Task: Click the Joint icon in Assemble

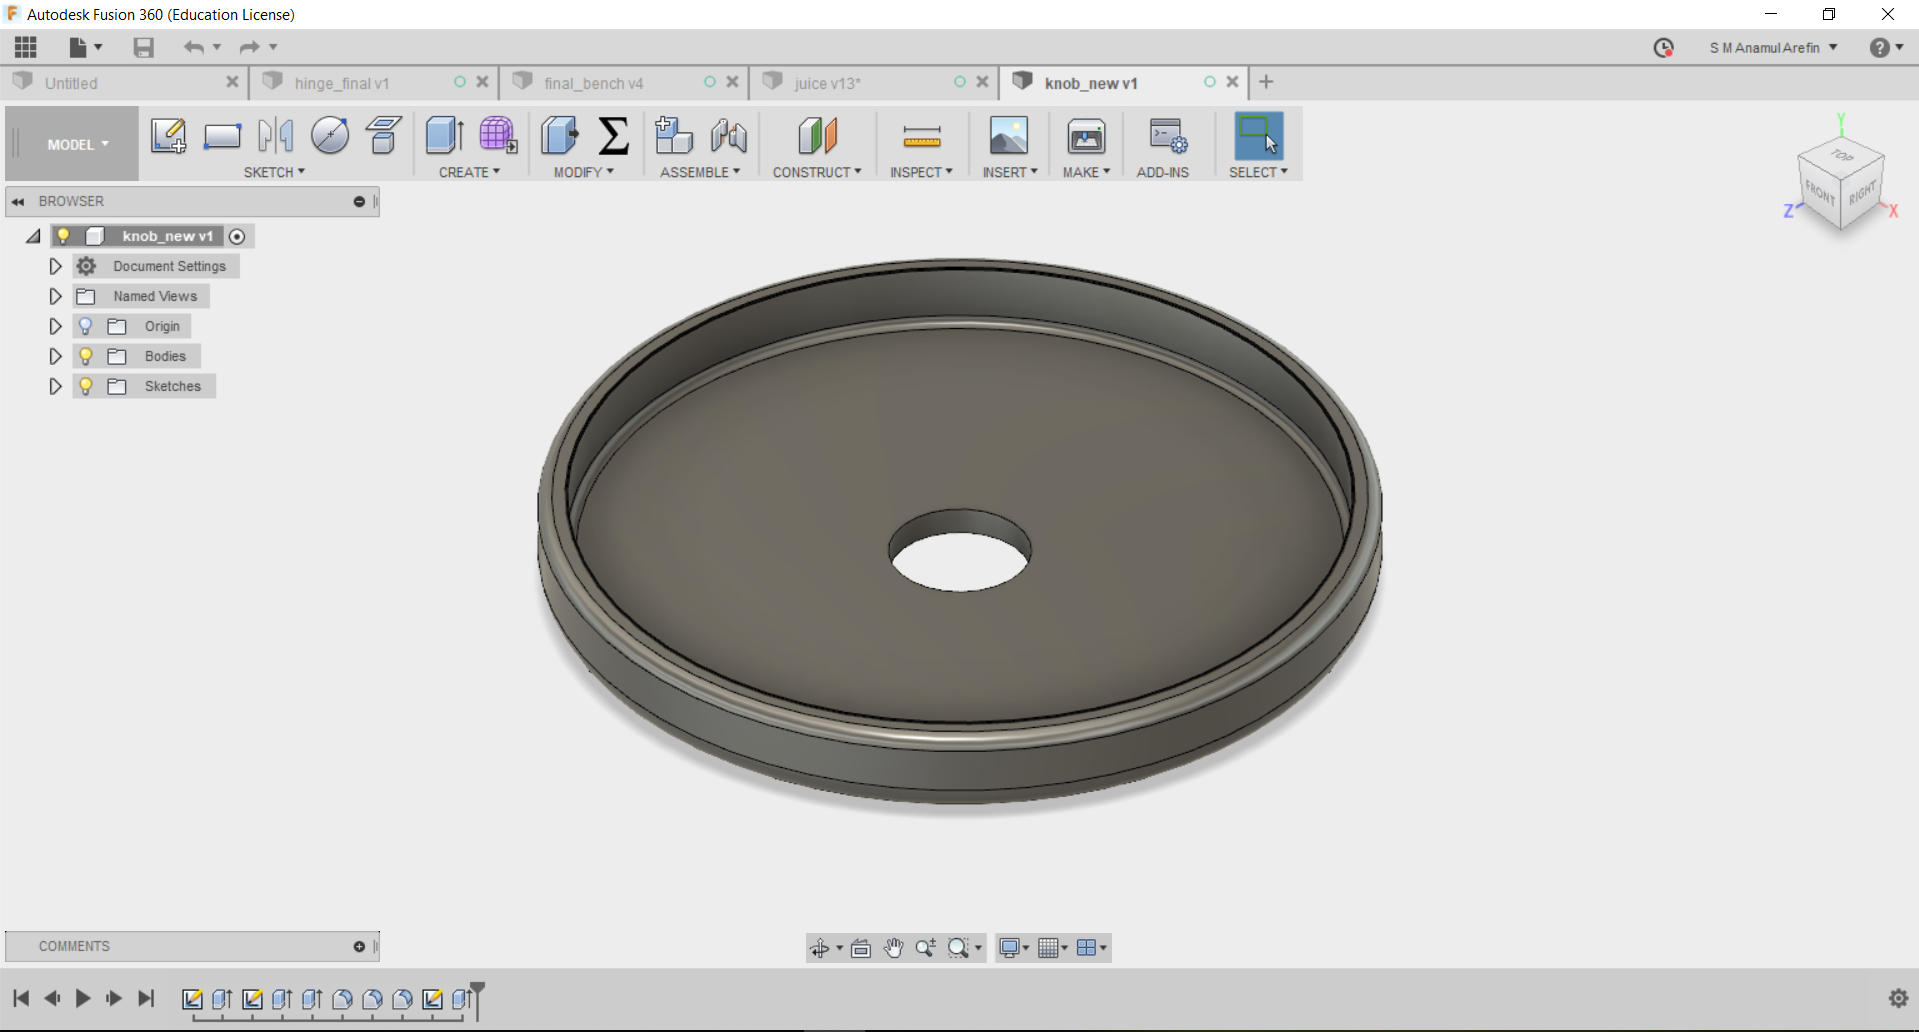Action: pos(729,136)
